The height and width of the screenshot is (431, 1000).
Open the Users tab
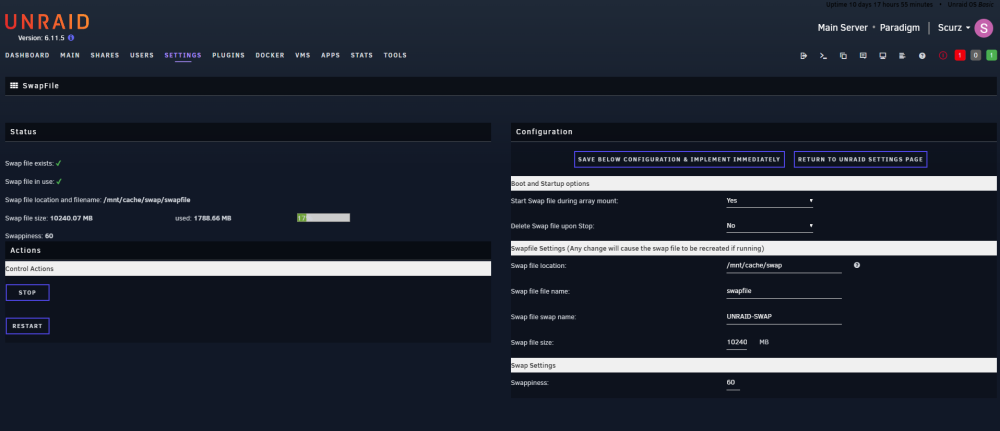click(142, 55)
